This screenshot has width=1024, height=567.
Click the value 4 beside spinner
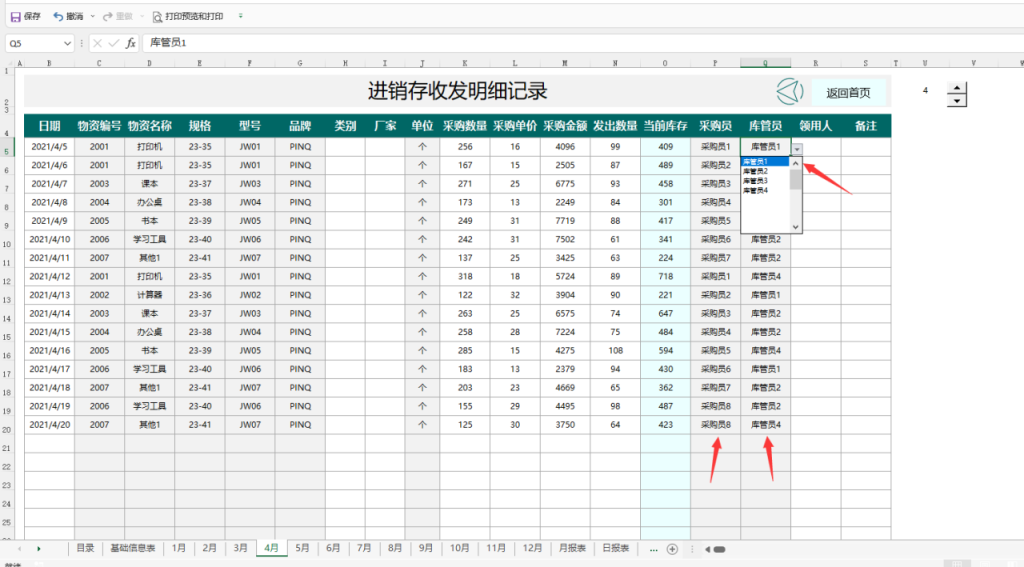[x=925, y=91]
